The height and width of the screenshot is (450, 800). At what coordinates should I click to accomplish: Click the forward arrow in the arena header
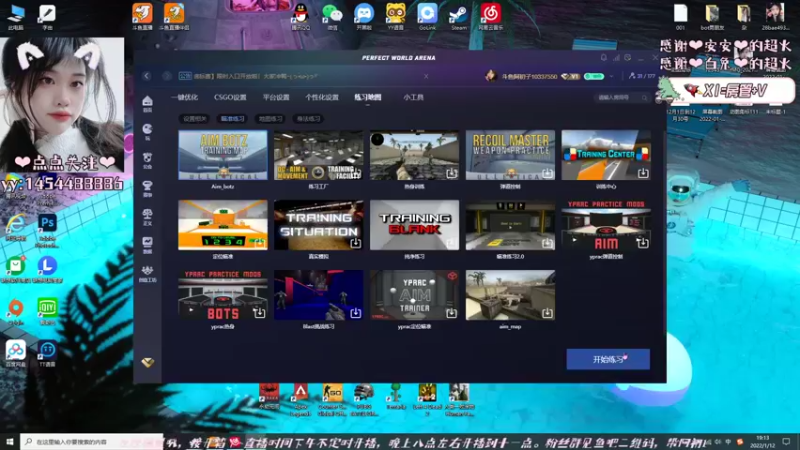click(x=167, y=76)
